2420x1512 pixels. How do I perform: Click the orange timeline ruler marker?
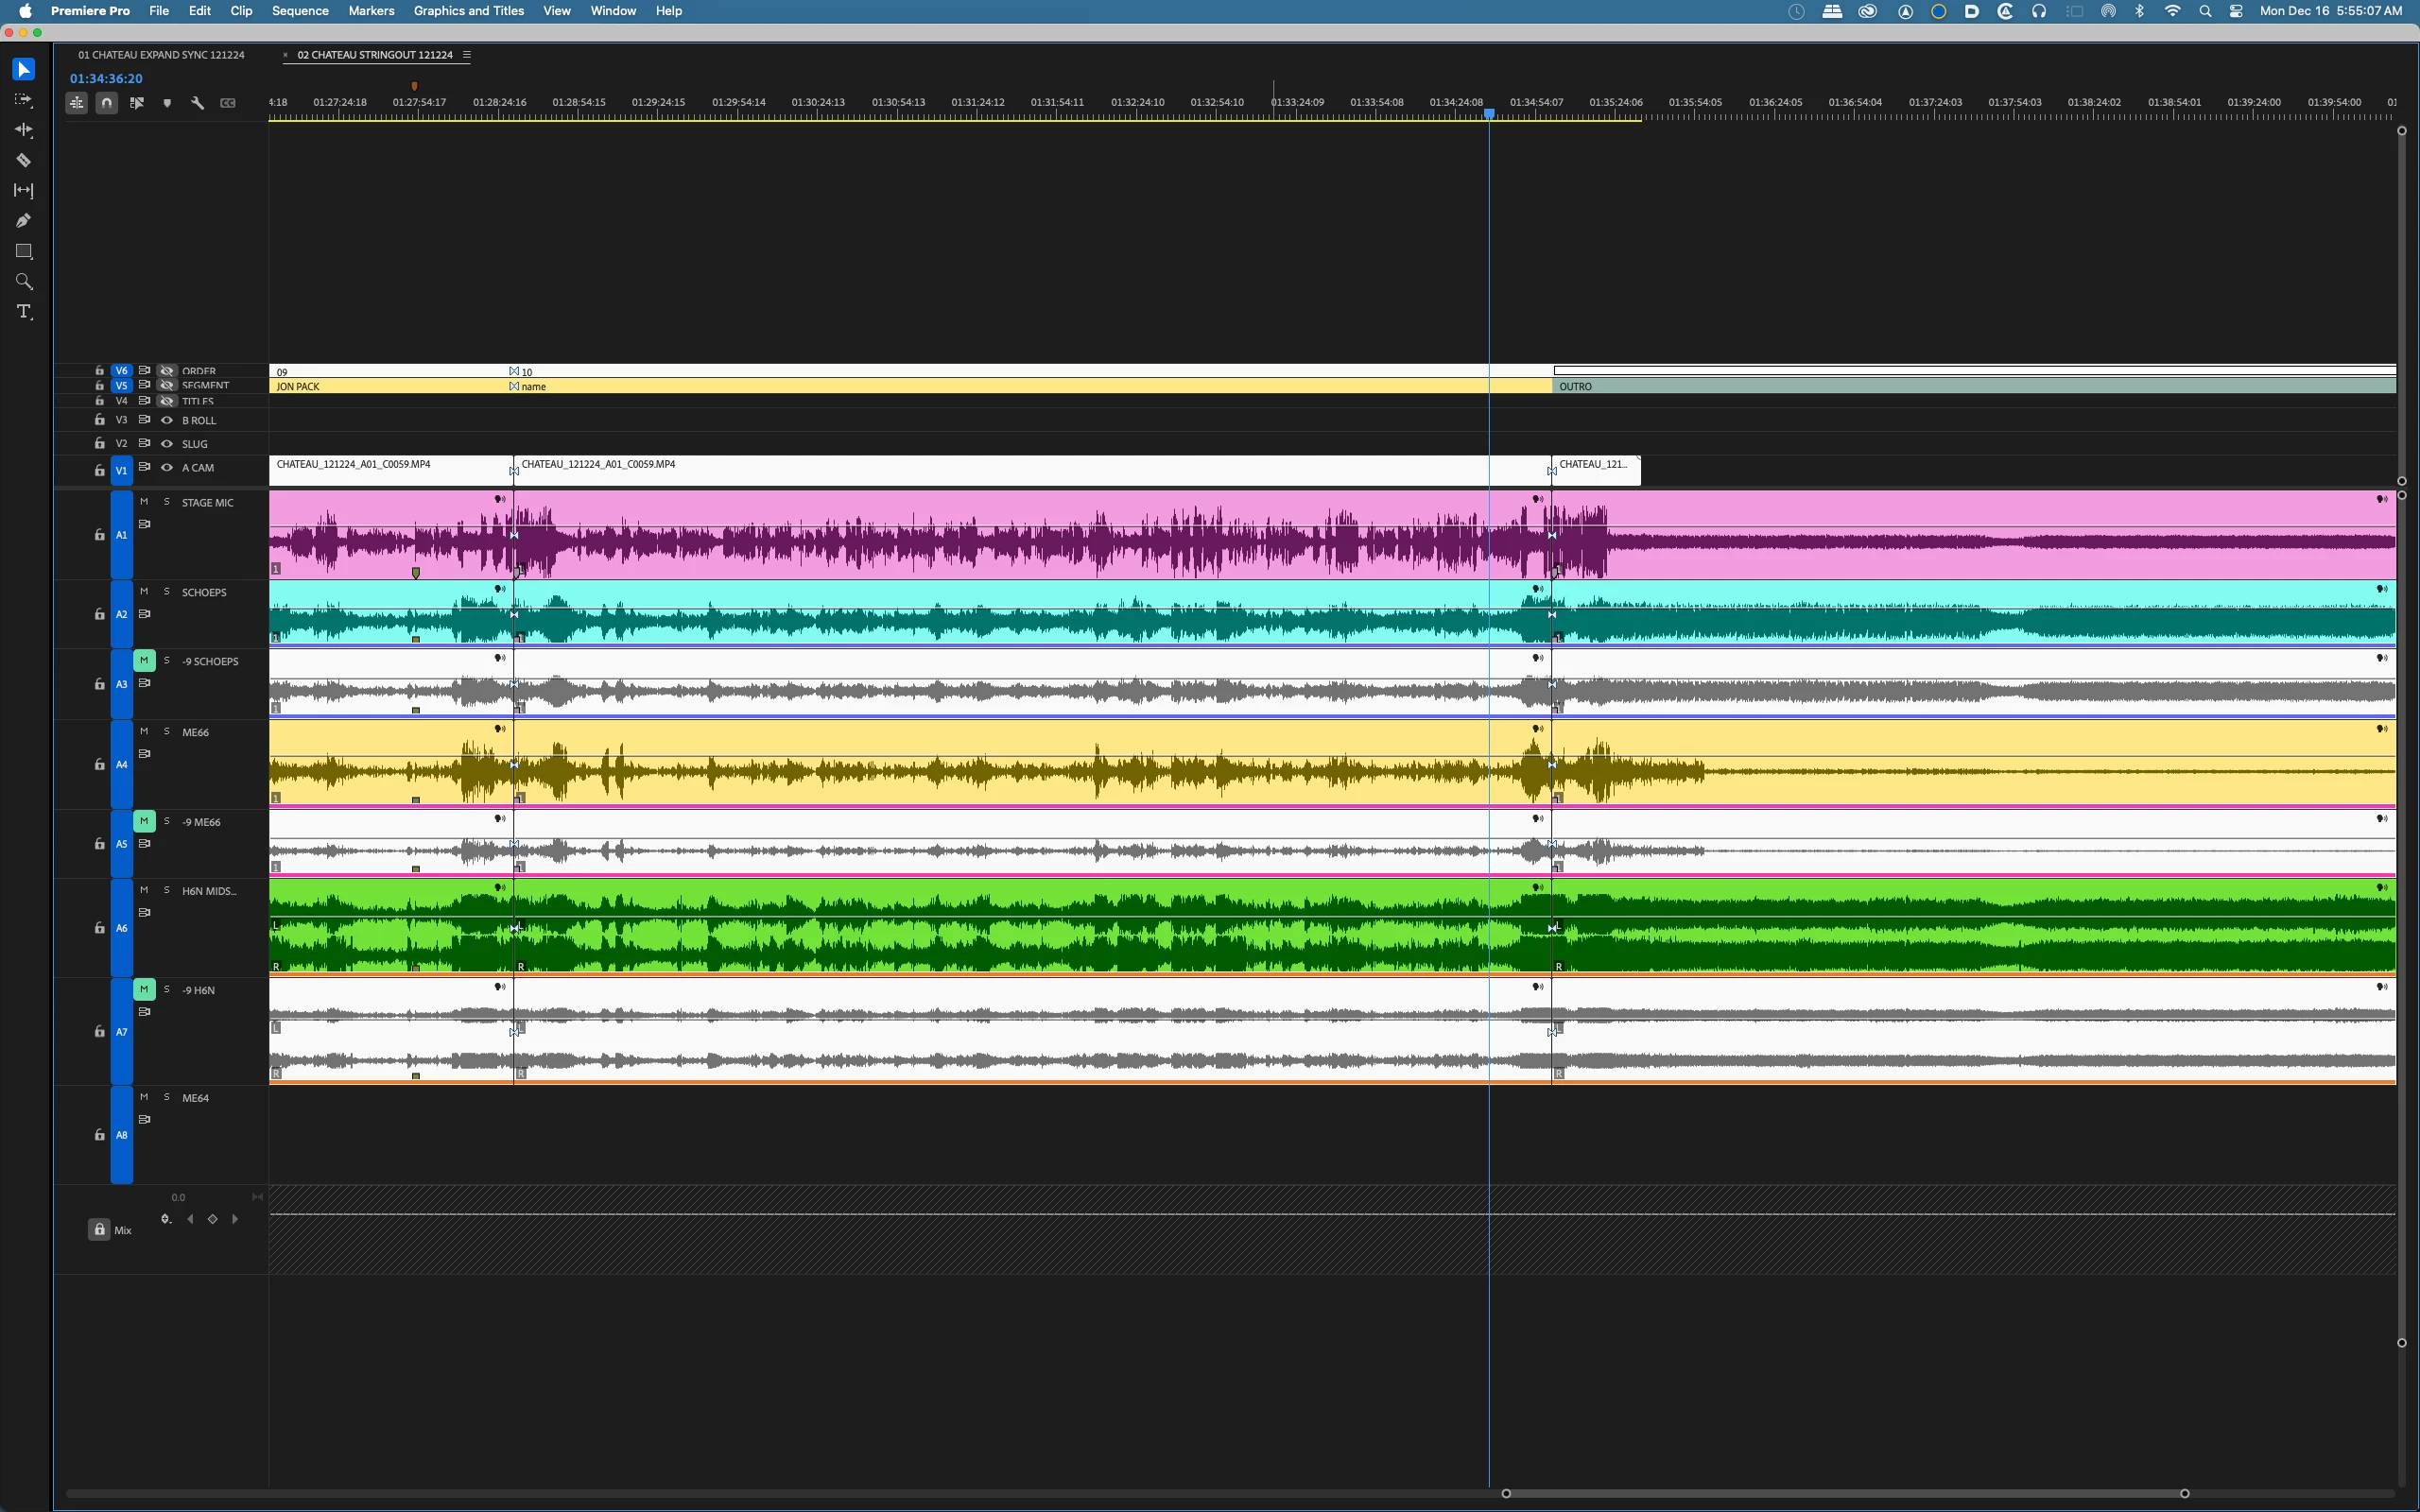click(x=414, y=87)
